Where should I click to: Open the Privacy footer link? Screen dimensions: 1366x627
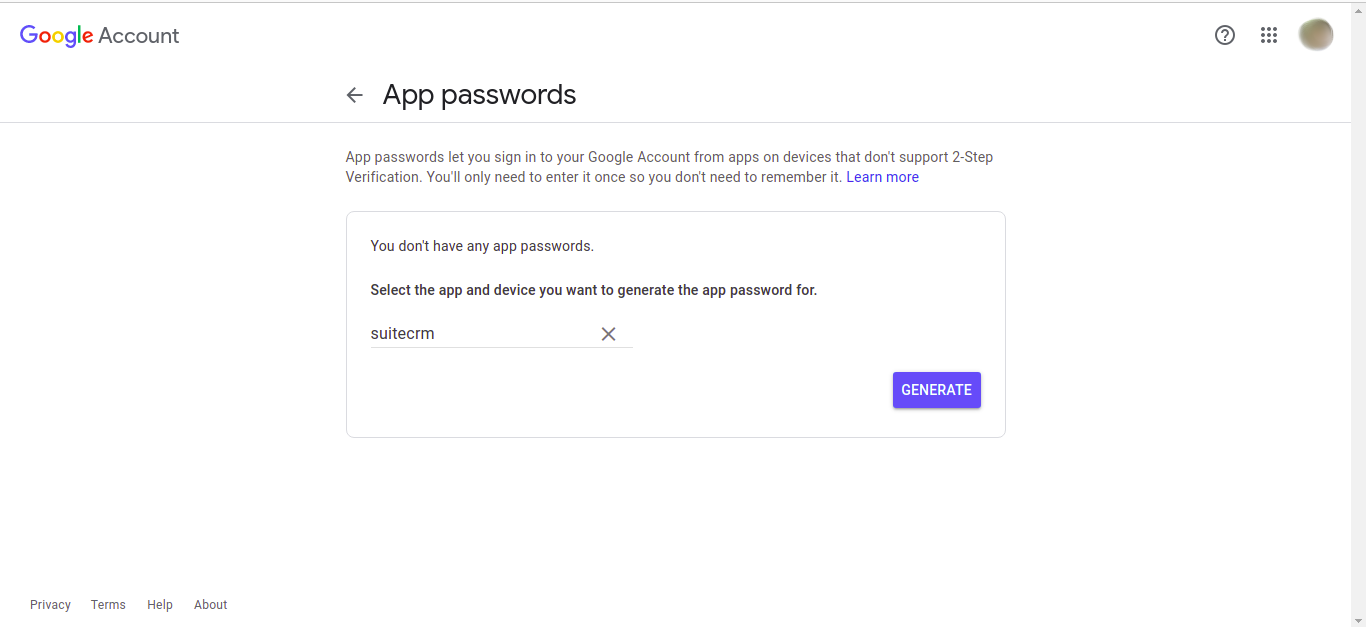pyautogui.click(x=50, y=604)
